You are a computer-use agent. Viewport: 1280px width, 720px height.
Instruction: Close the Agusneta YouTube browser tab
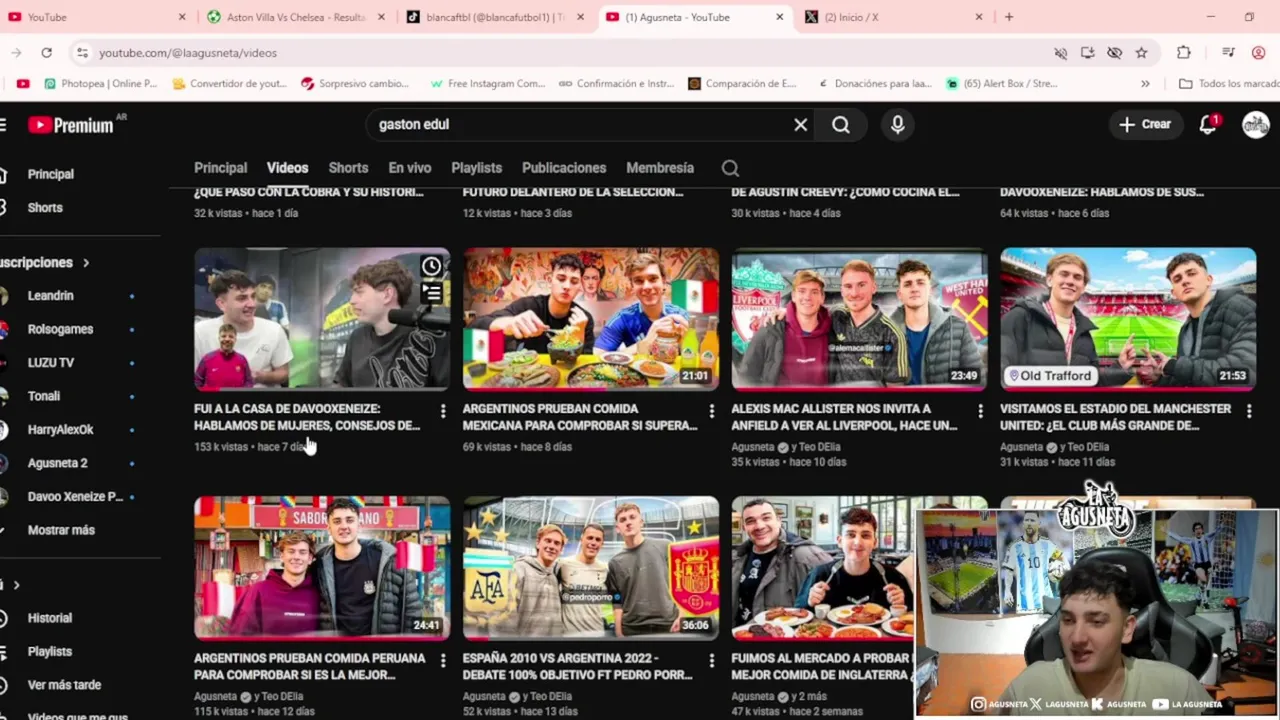point(779,17)
